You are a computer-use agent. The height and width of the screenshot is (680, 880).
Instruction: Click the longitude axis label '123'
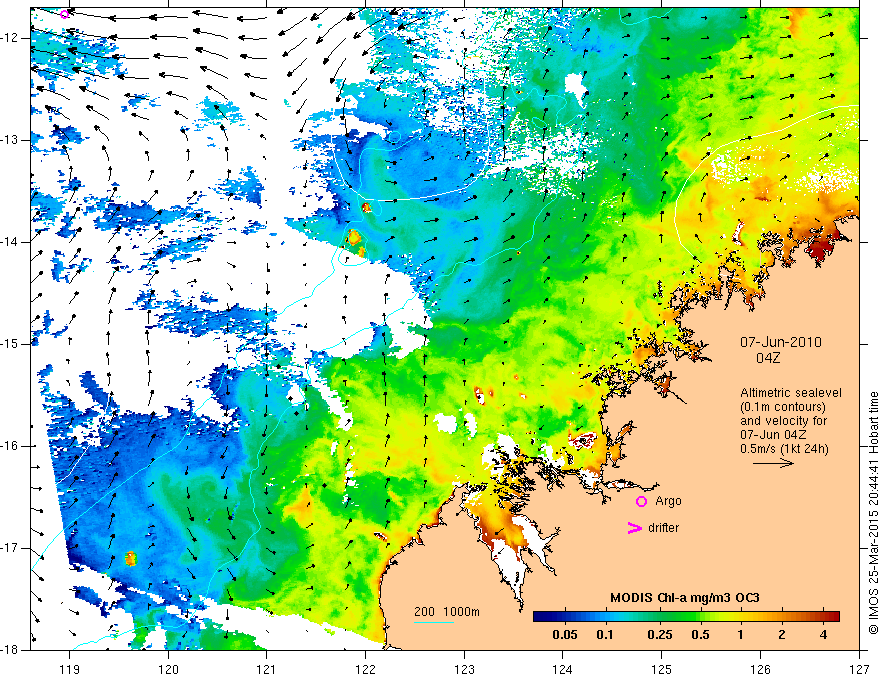pos(464,669)
